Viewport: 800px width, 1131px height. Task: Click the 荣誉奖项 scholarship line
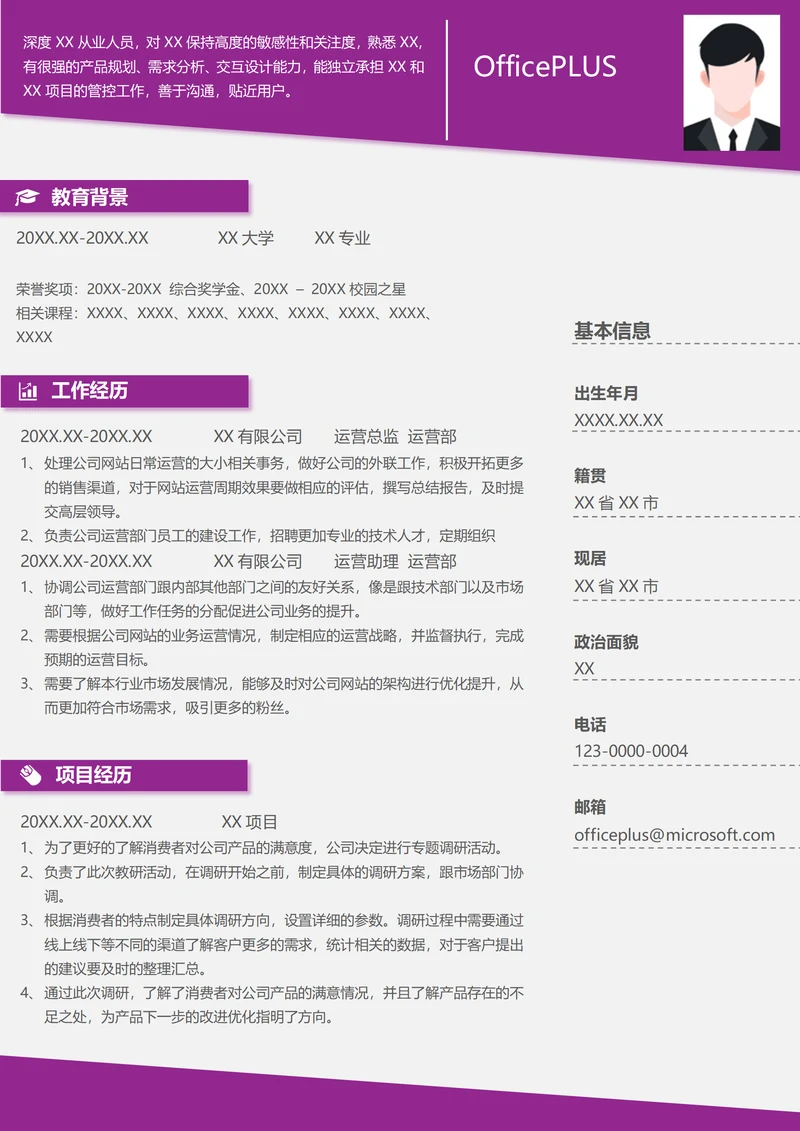(211, 290)
